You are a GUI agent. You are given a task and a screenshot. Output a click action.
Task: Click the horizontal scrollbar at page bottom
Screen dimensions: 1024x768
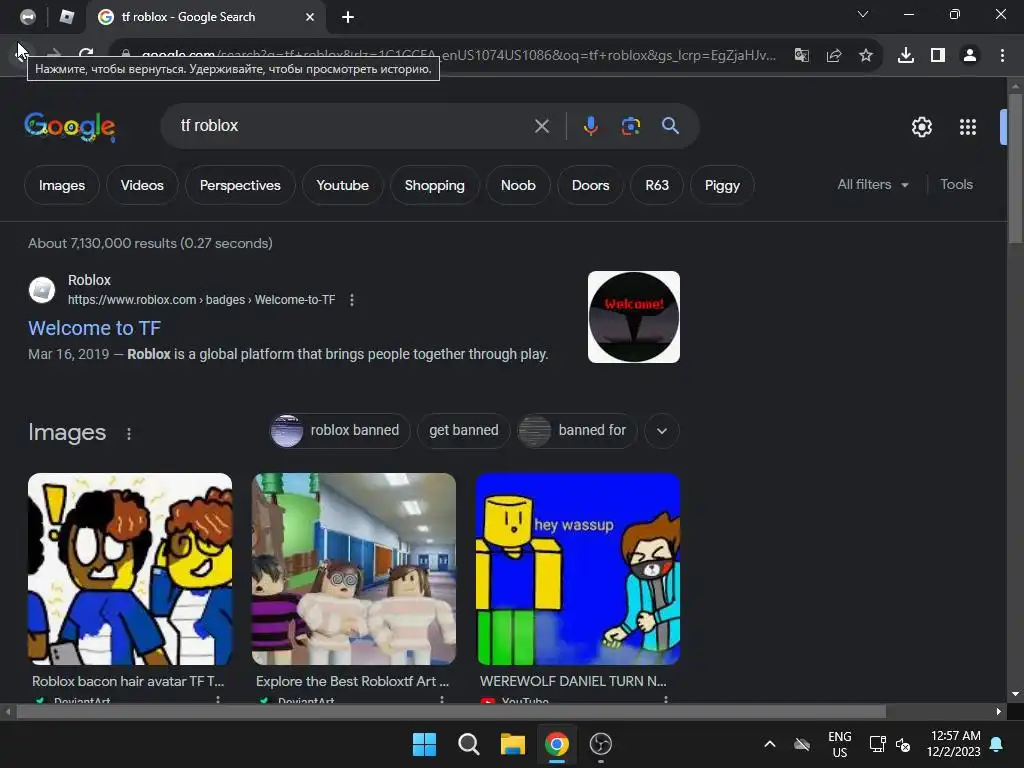click(x=451, y=712)
